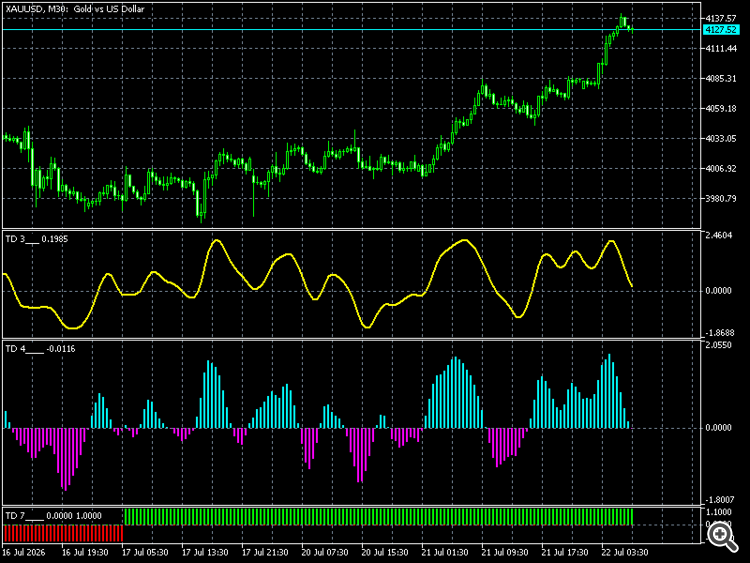Click the cyan current price label 4127.52
750x563 pixels.
tap(721, 30)
